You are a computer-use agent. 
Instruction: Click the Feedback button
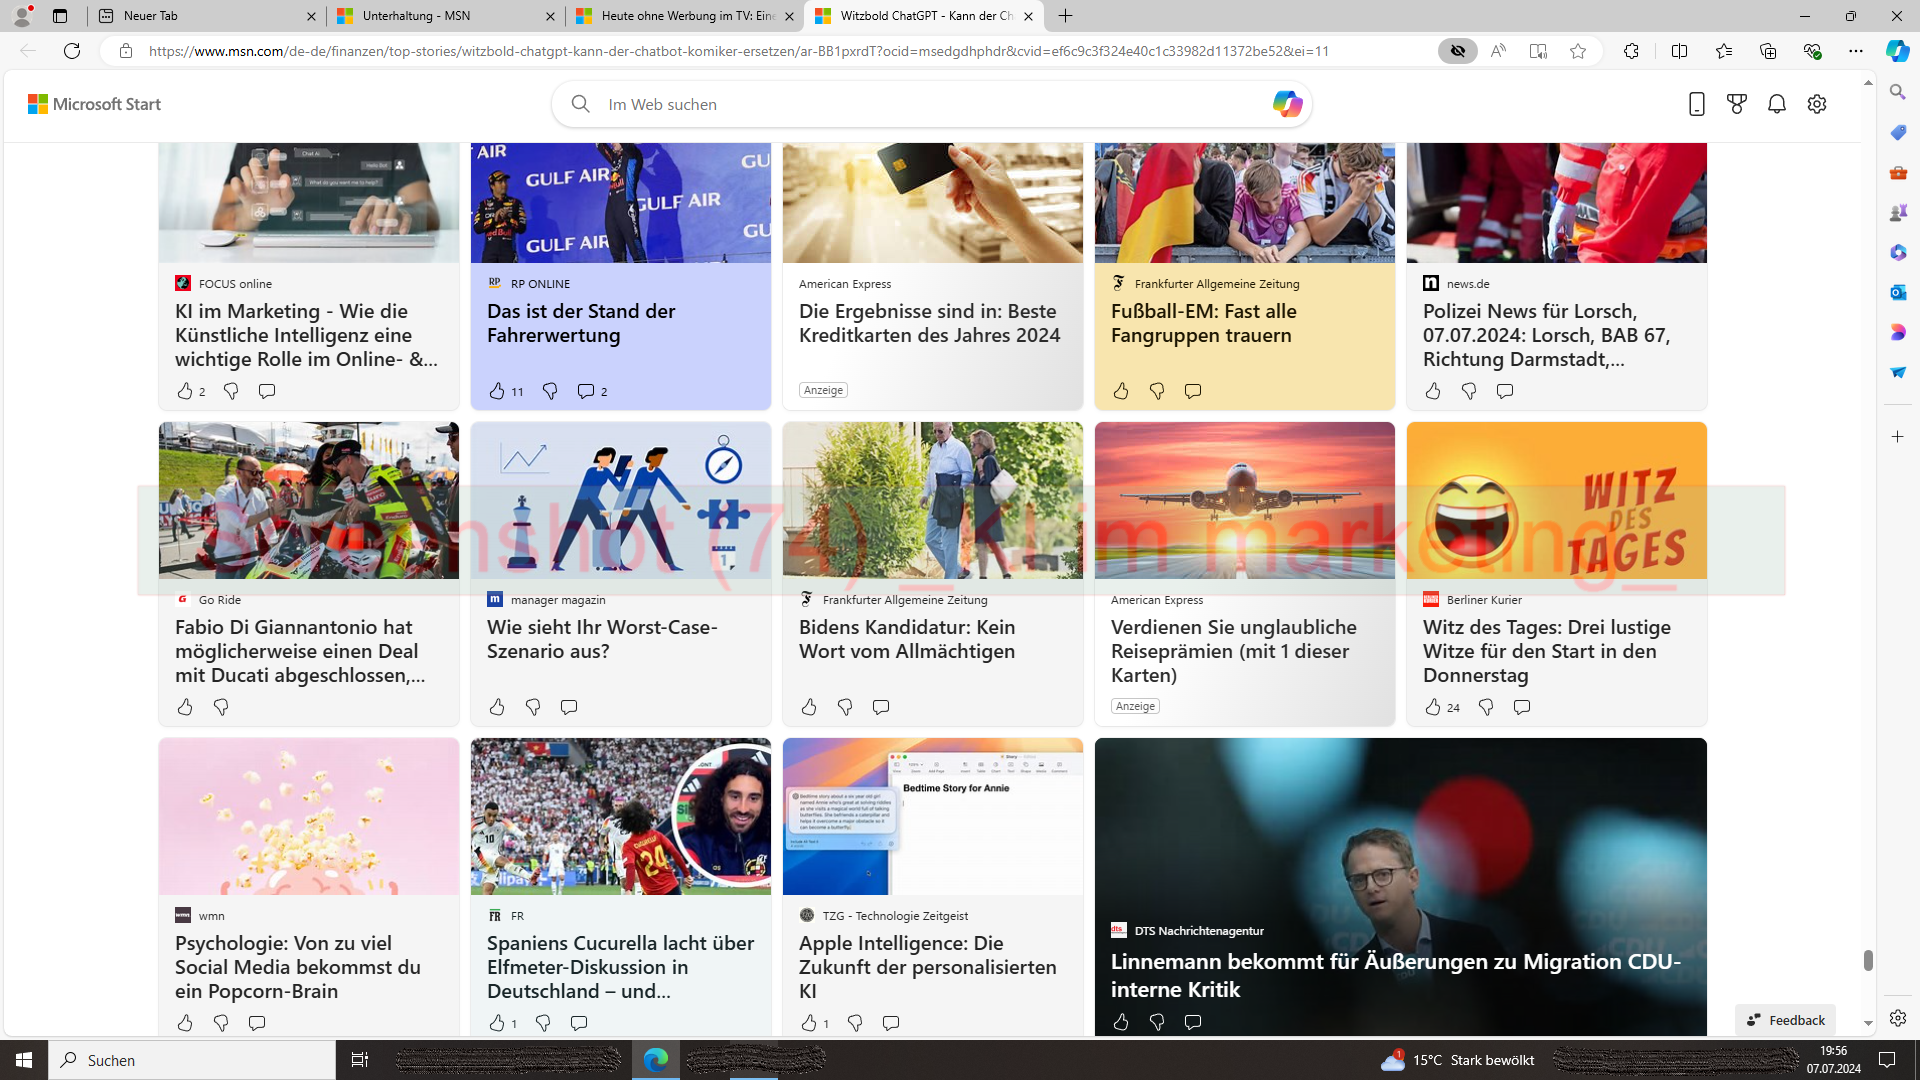coord(1786,1020)
